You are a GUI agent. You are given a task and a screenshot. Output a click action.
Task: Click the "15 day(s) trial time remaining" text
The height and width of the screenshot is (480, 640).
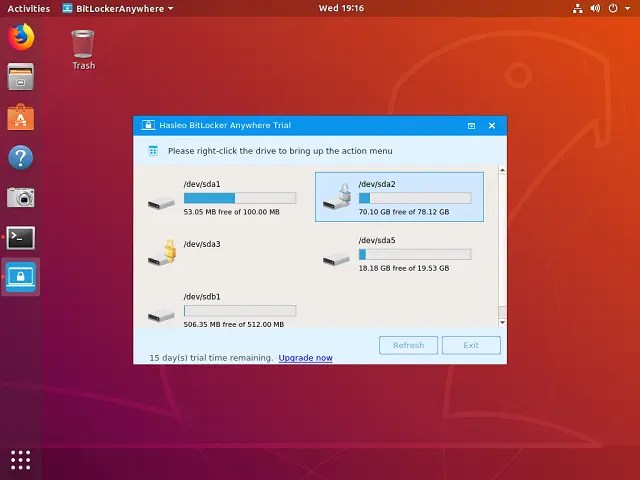tap(211, 358)
